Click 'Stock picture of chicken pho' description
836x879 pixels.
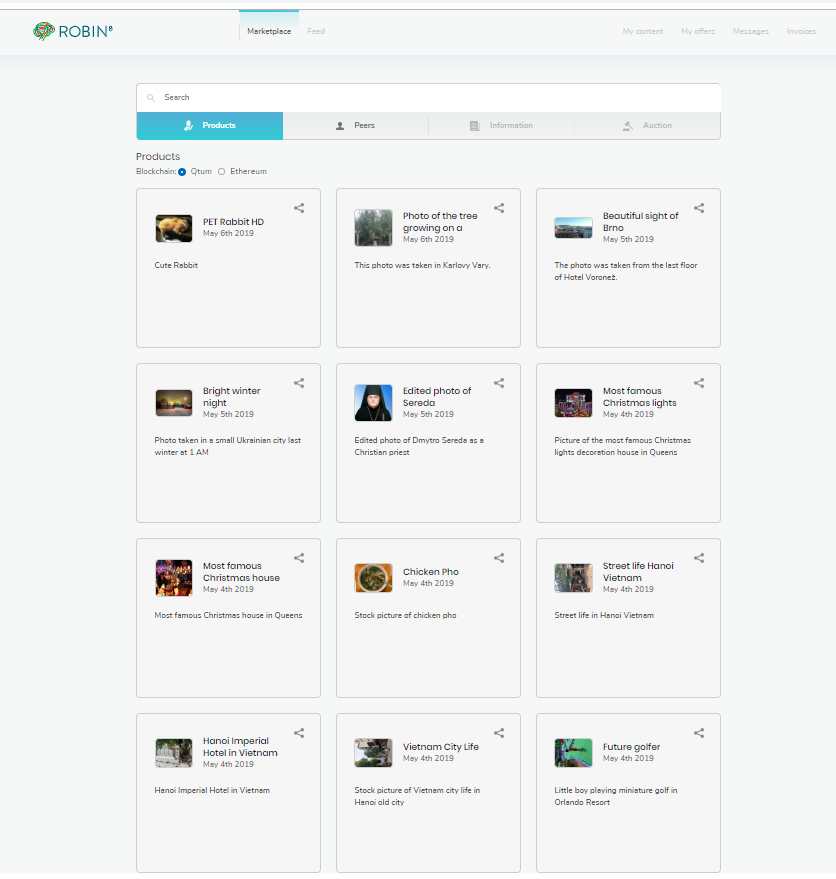tap(405, 615)
